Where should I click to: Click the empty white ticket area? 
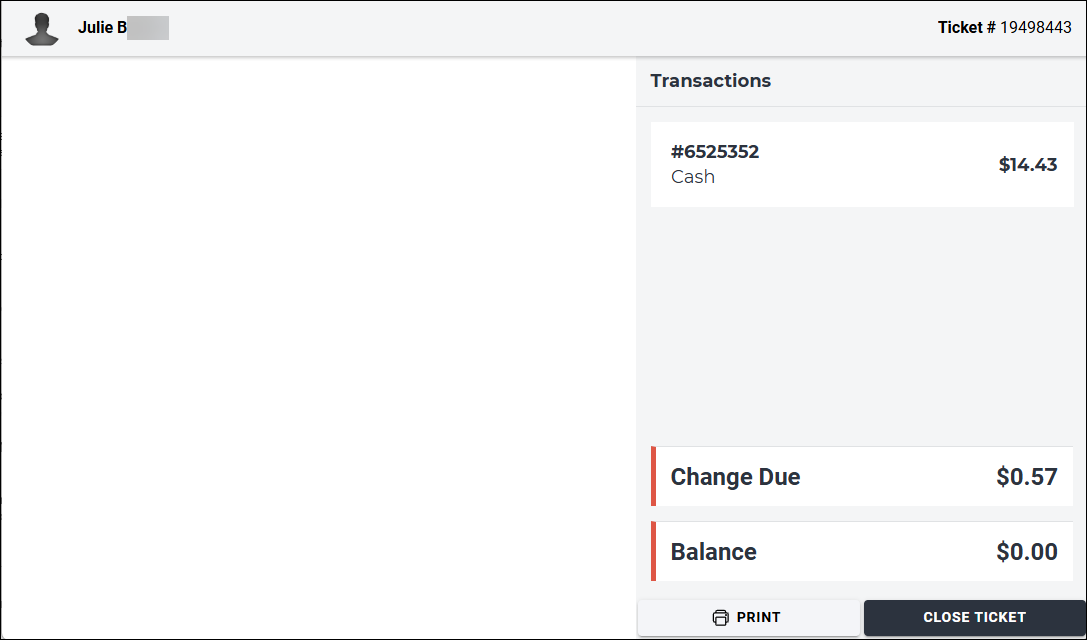tap(318, 347)
